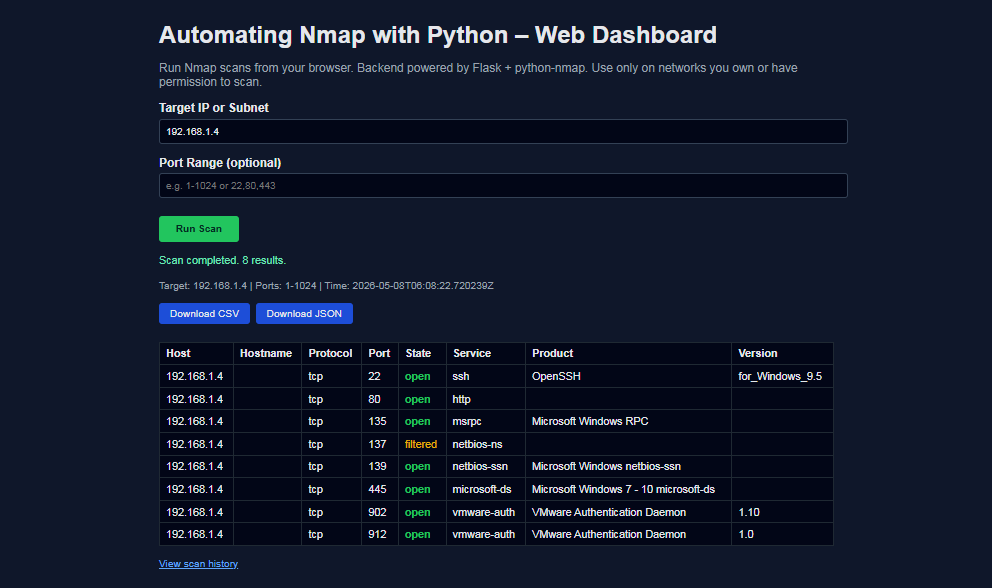Click the filtered state cell
The width and height of the screenshot is (992, 588).
click(422, 444)
